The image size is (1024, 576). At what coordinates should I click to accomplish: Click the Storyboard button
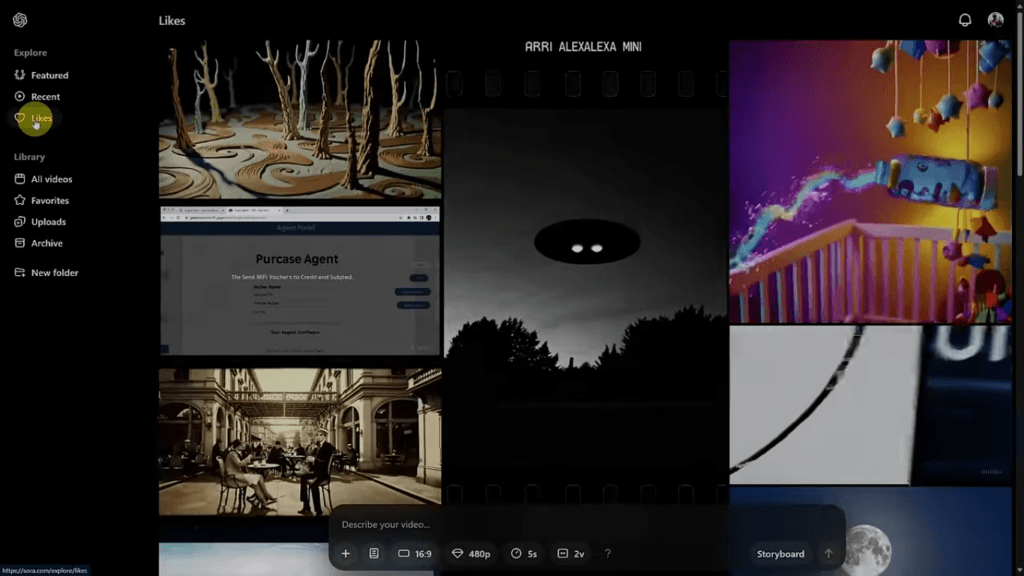[x=780, y=553]
